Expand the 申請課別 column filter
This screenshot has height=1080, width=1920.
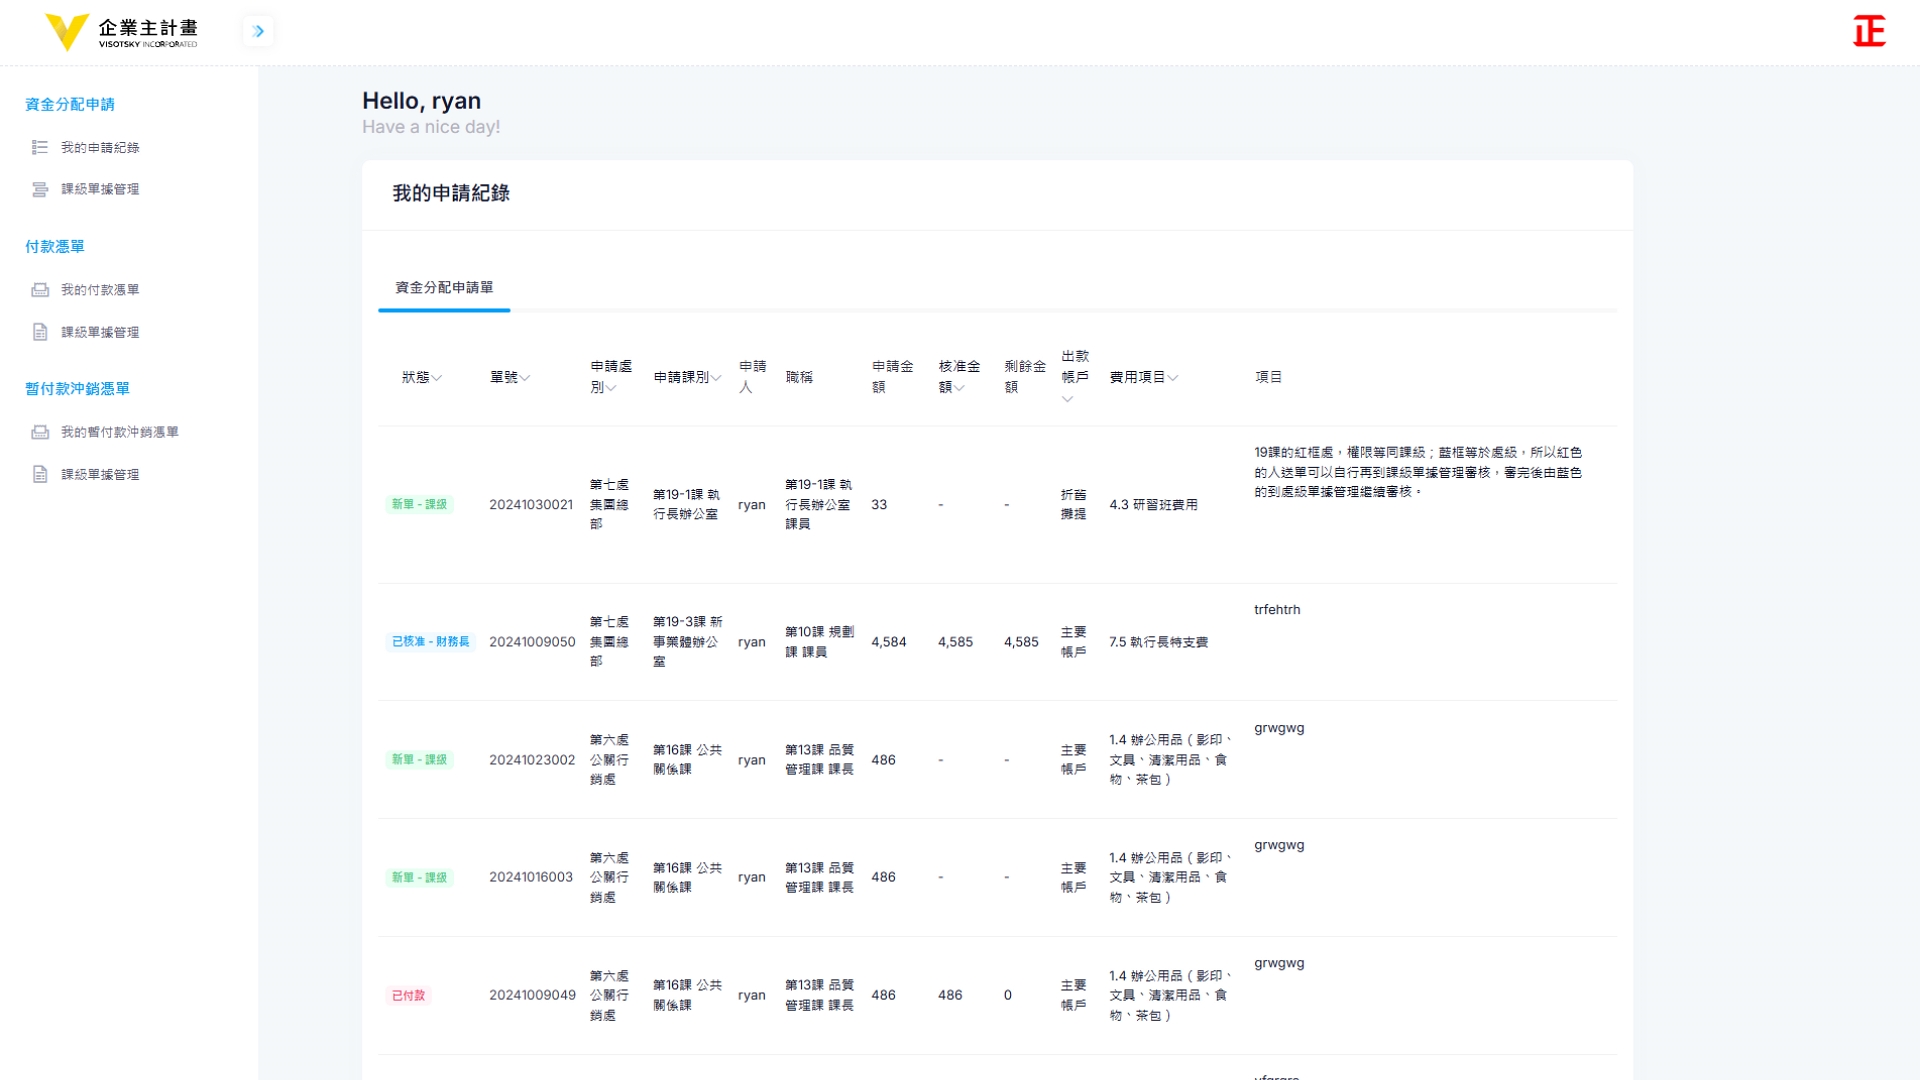[716, 378]
